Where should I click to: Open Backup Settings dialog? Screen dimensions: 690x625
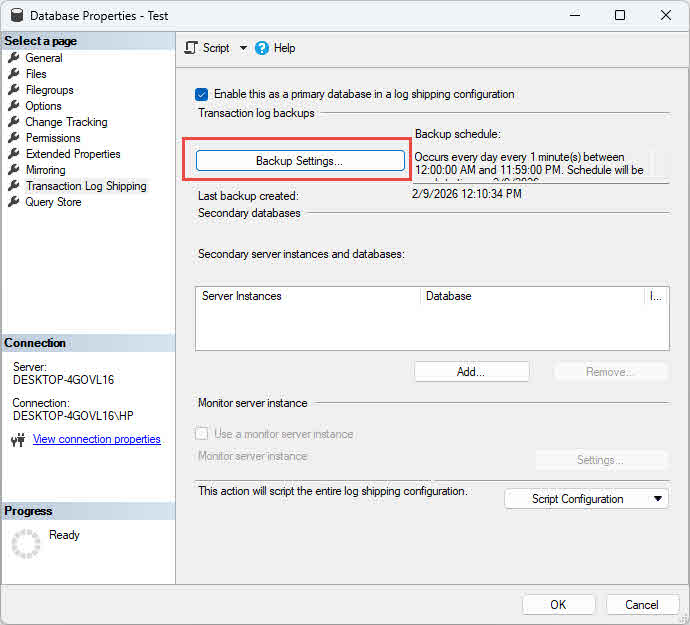tap(300, 161)
